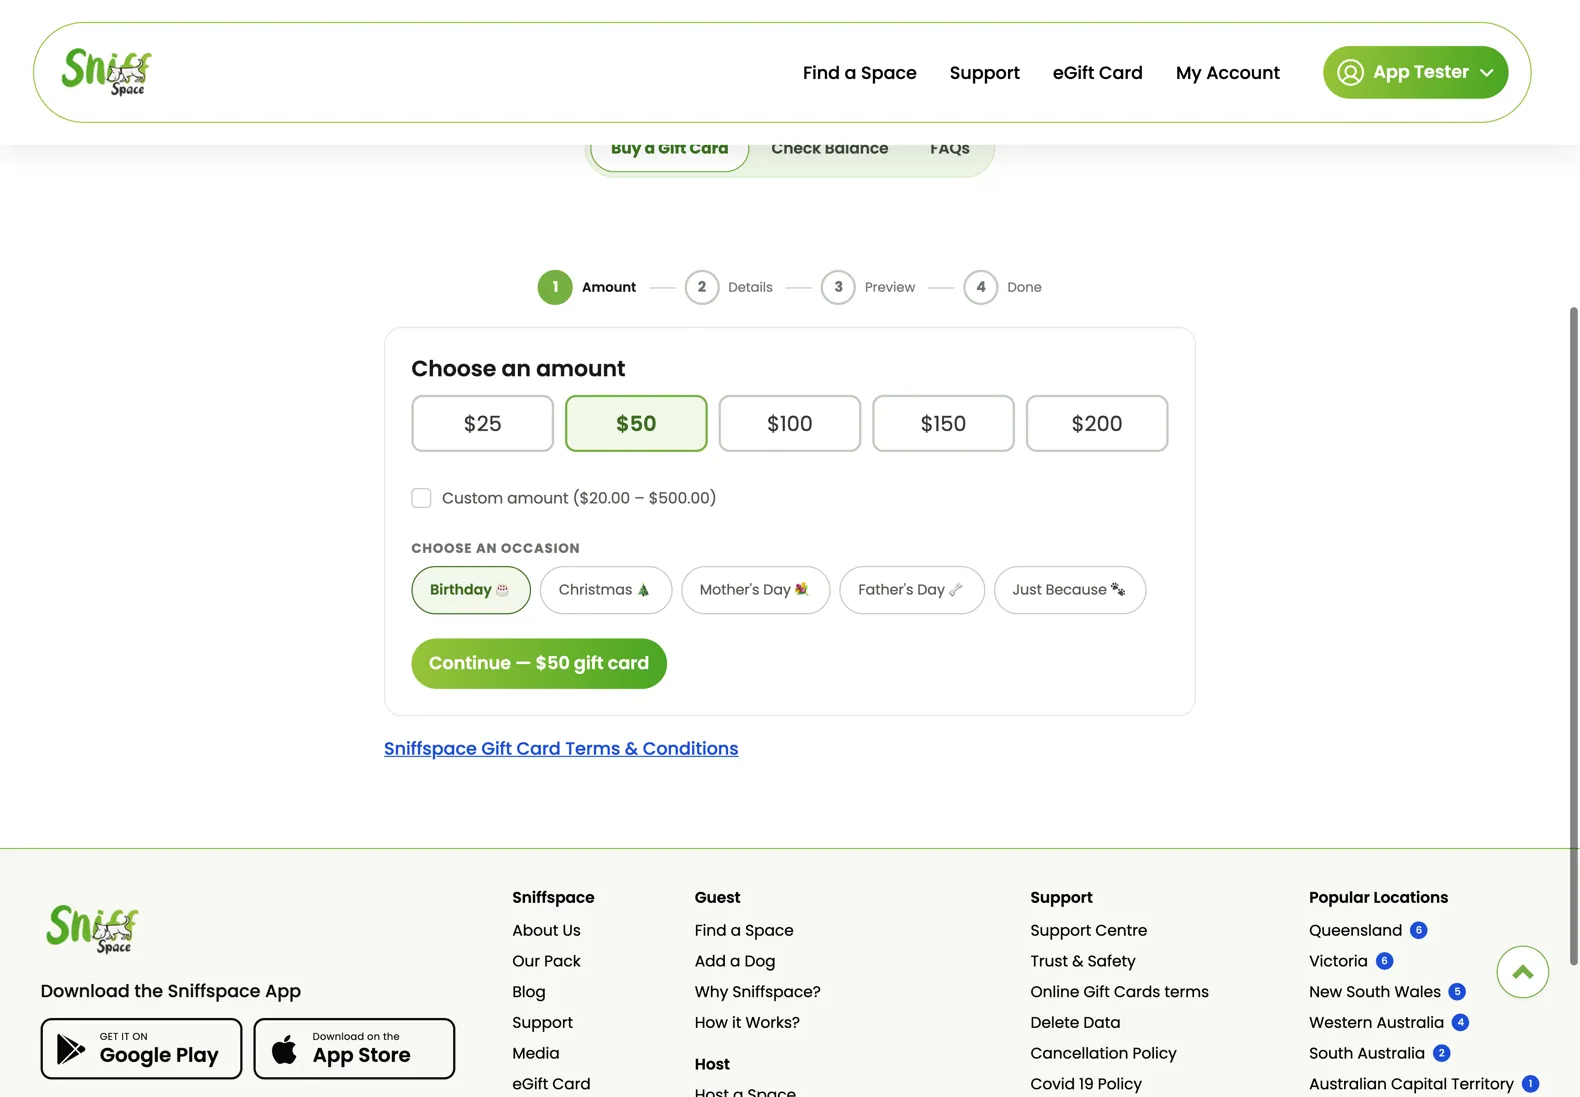Open the Our Pack footer link
Viewport: 1580px width, 1097px height.
coord(546,961)
